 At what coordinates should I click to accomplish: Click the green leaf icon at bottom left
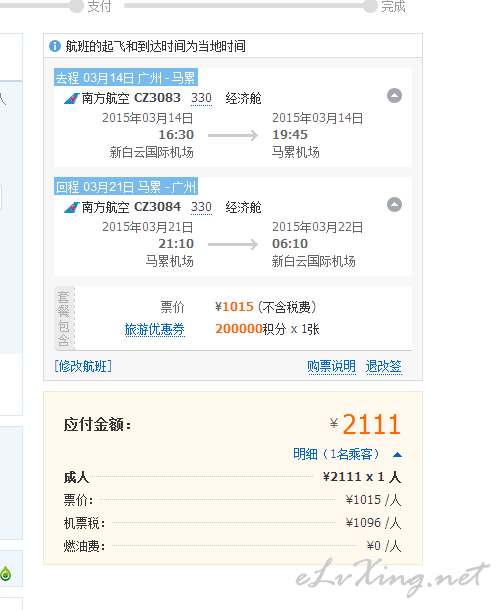(6, 573)
